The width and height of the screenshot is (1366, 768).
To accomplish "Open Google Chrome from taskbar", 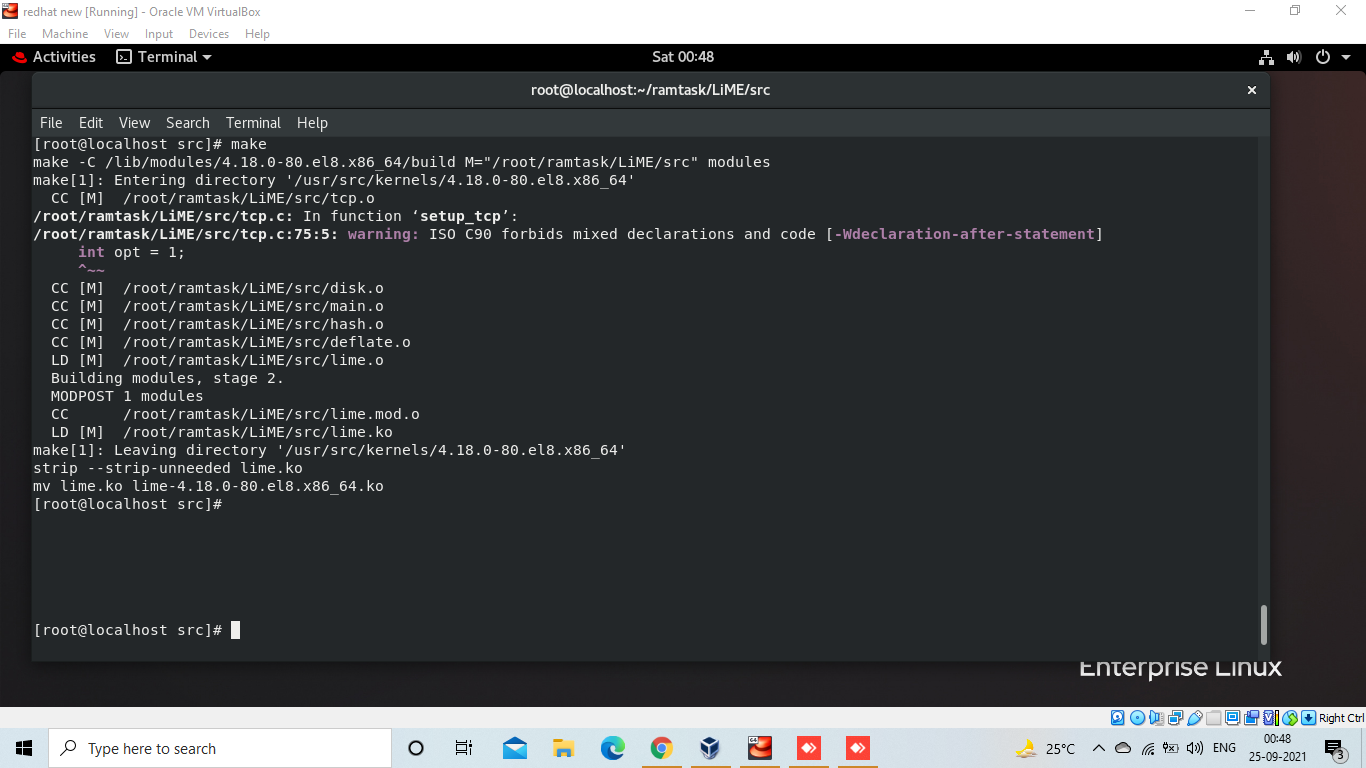I will click(661, 748).
